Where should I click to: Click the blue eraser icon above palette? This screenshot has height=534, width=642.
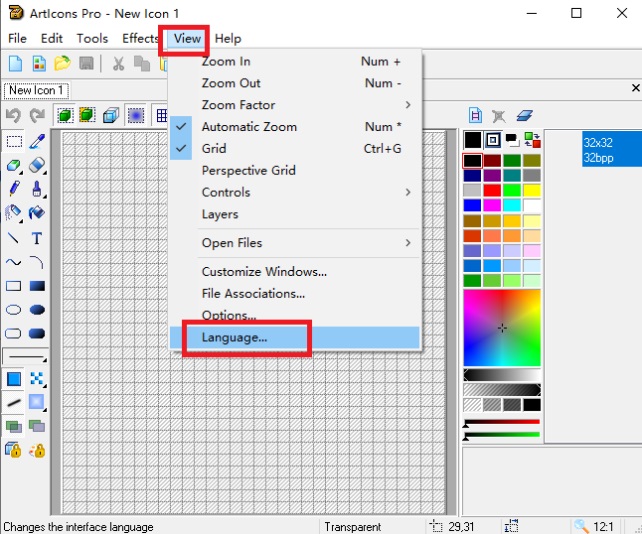click(x=524, y=116)
